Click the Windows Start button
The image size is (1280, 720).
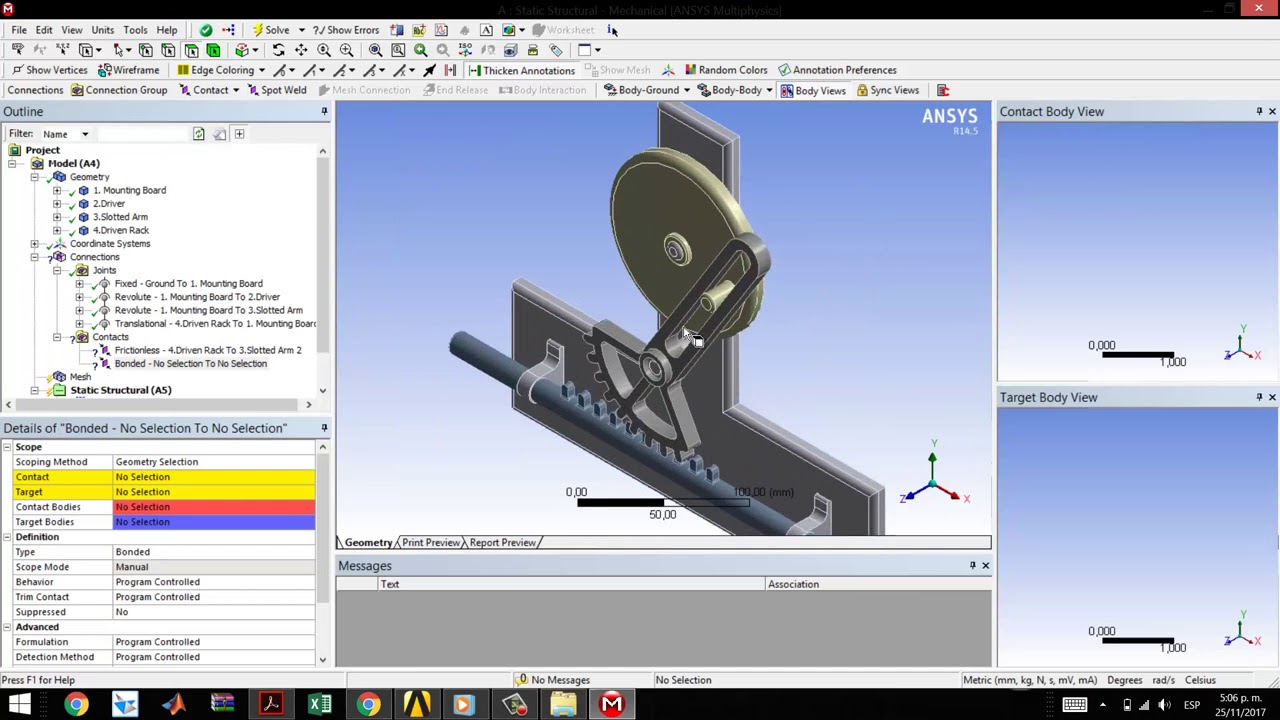(19, 705)
